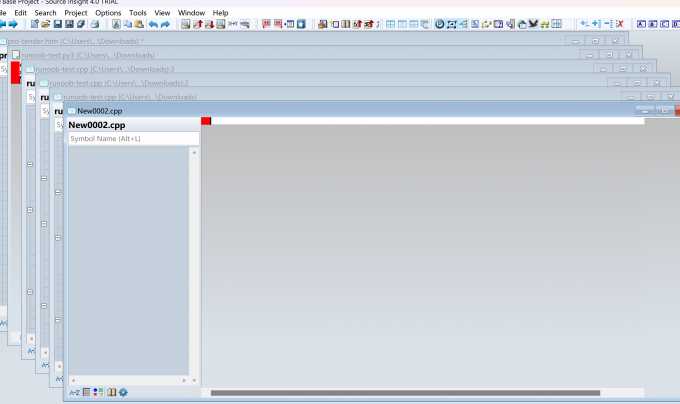Click the book icon in New0002.cpp symbol toolbar
This screenshot has width=680, height=404.
click(x=111, y=392)
